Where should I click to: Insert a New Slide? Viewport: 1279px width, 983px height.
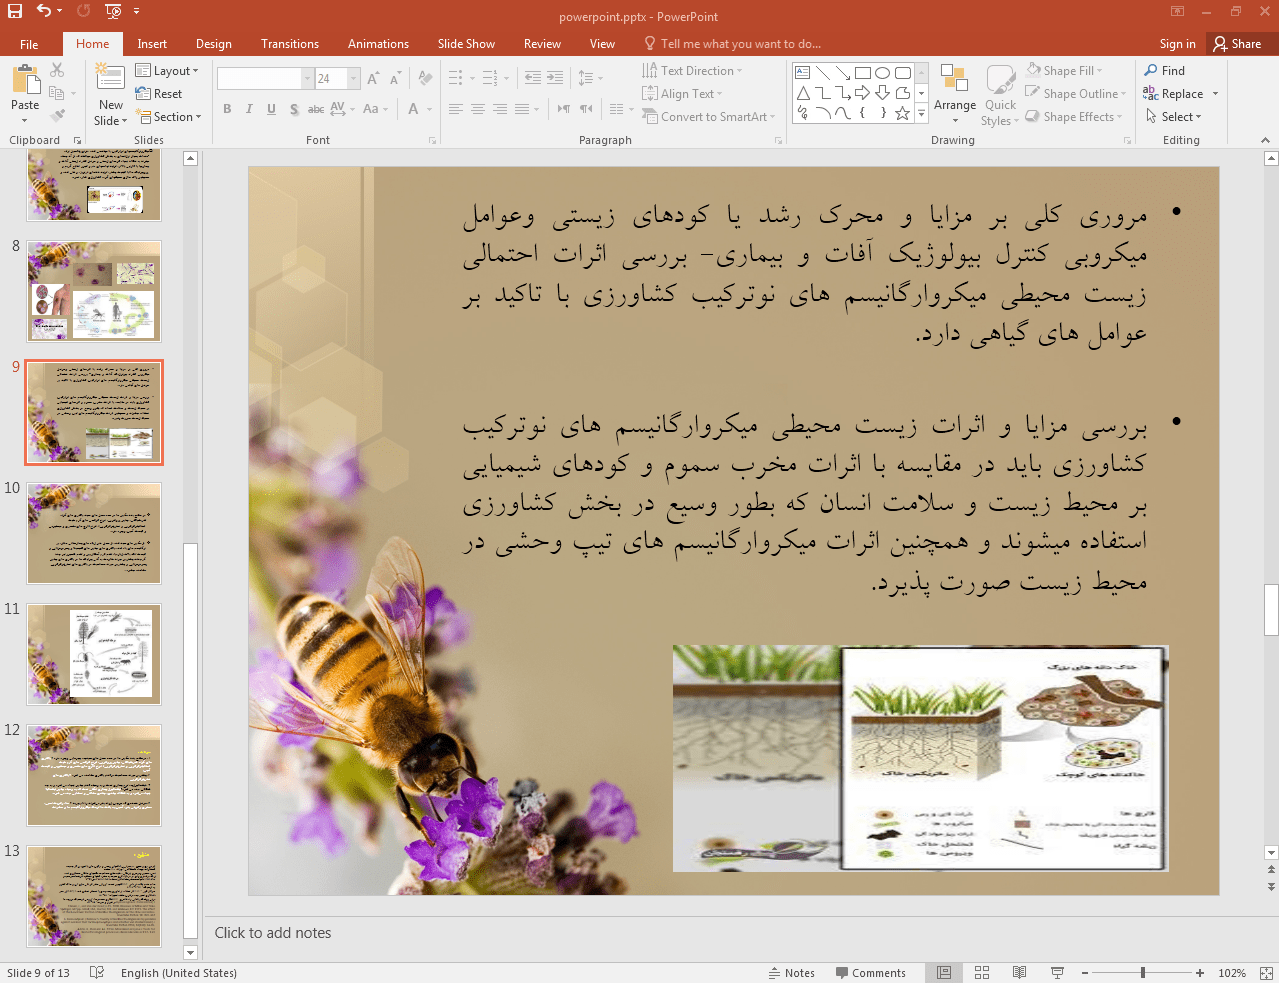click(x=110, y=94)
